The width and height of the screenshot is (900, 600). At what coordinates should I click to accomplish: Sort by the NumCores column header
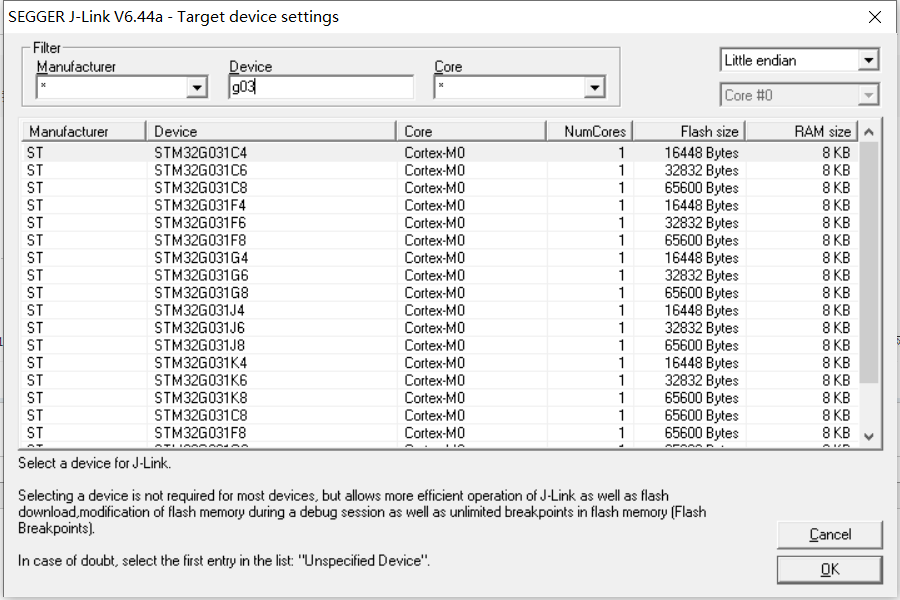pyautogui.click(x=589, y=131)
